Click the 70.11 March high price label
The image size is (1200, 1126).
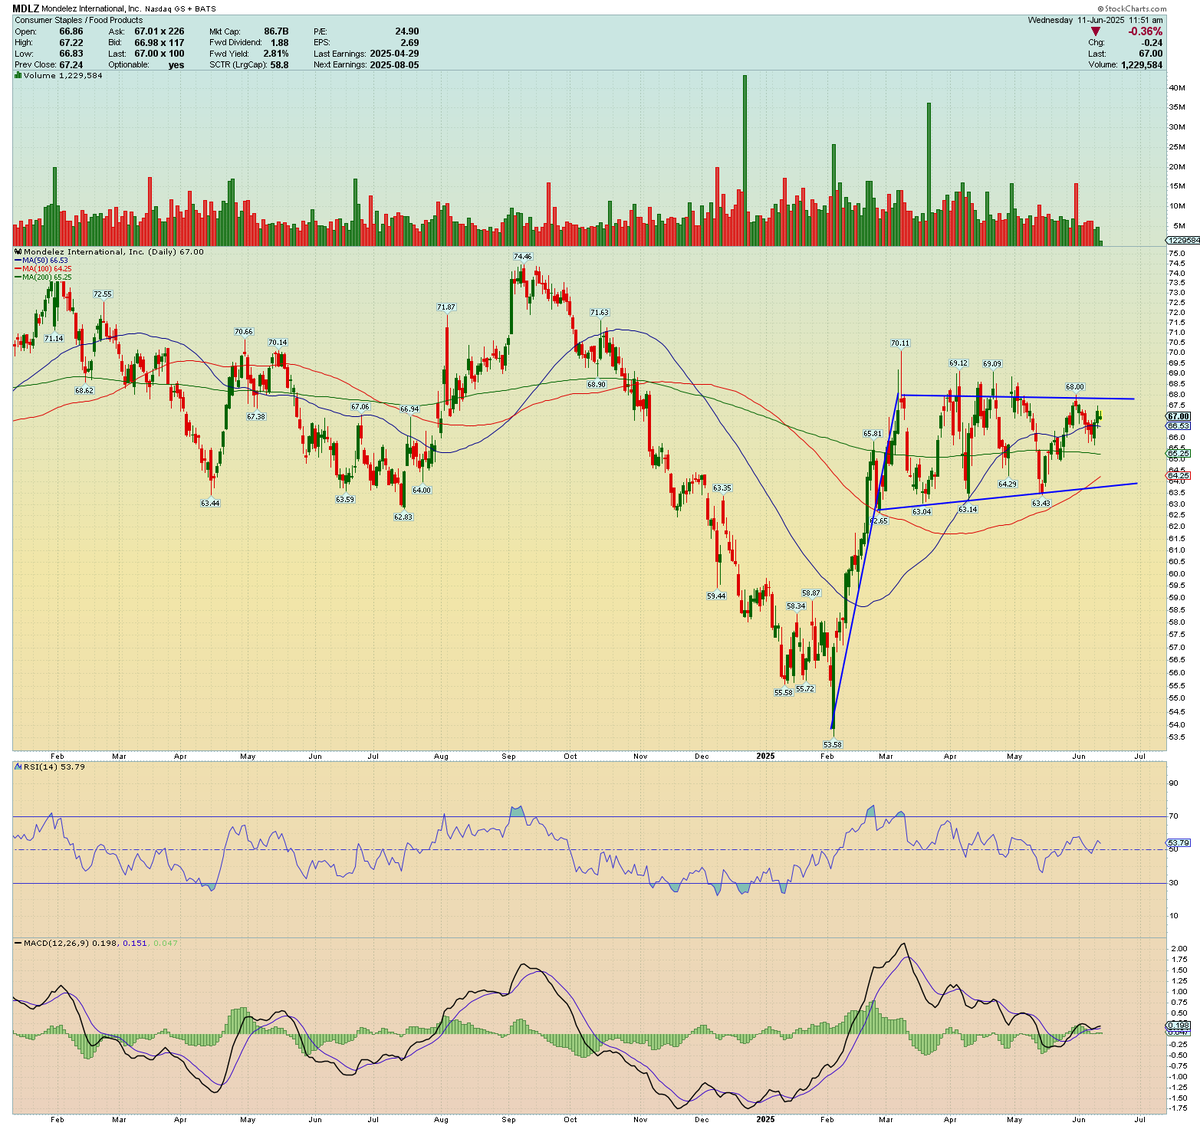901,343
